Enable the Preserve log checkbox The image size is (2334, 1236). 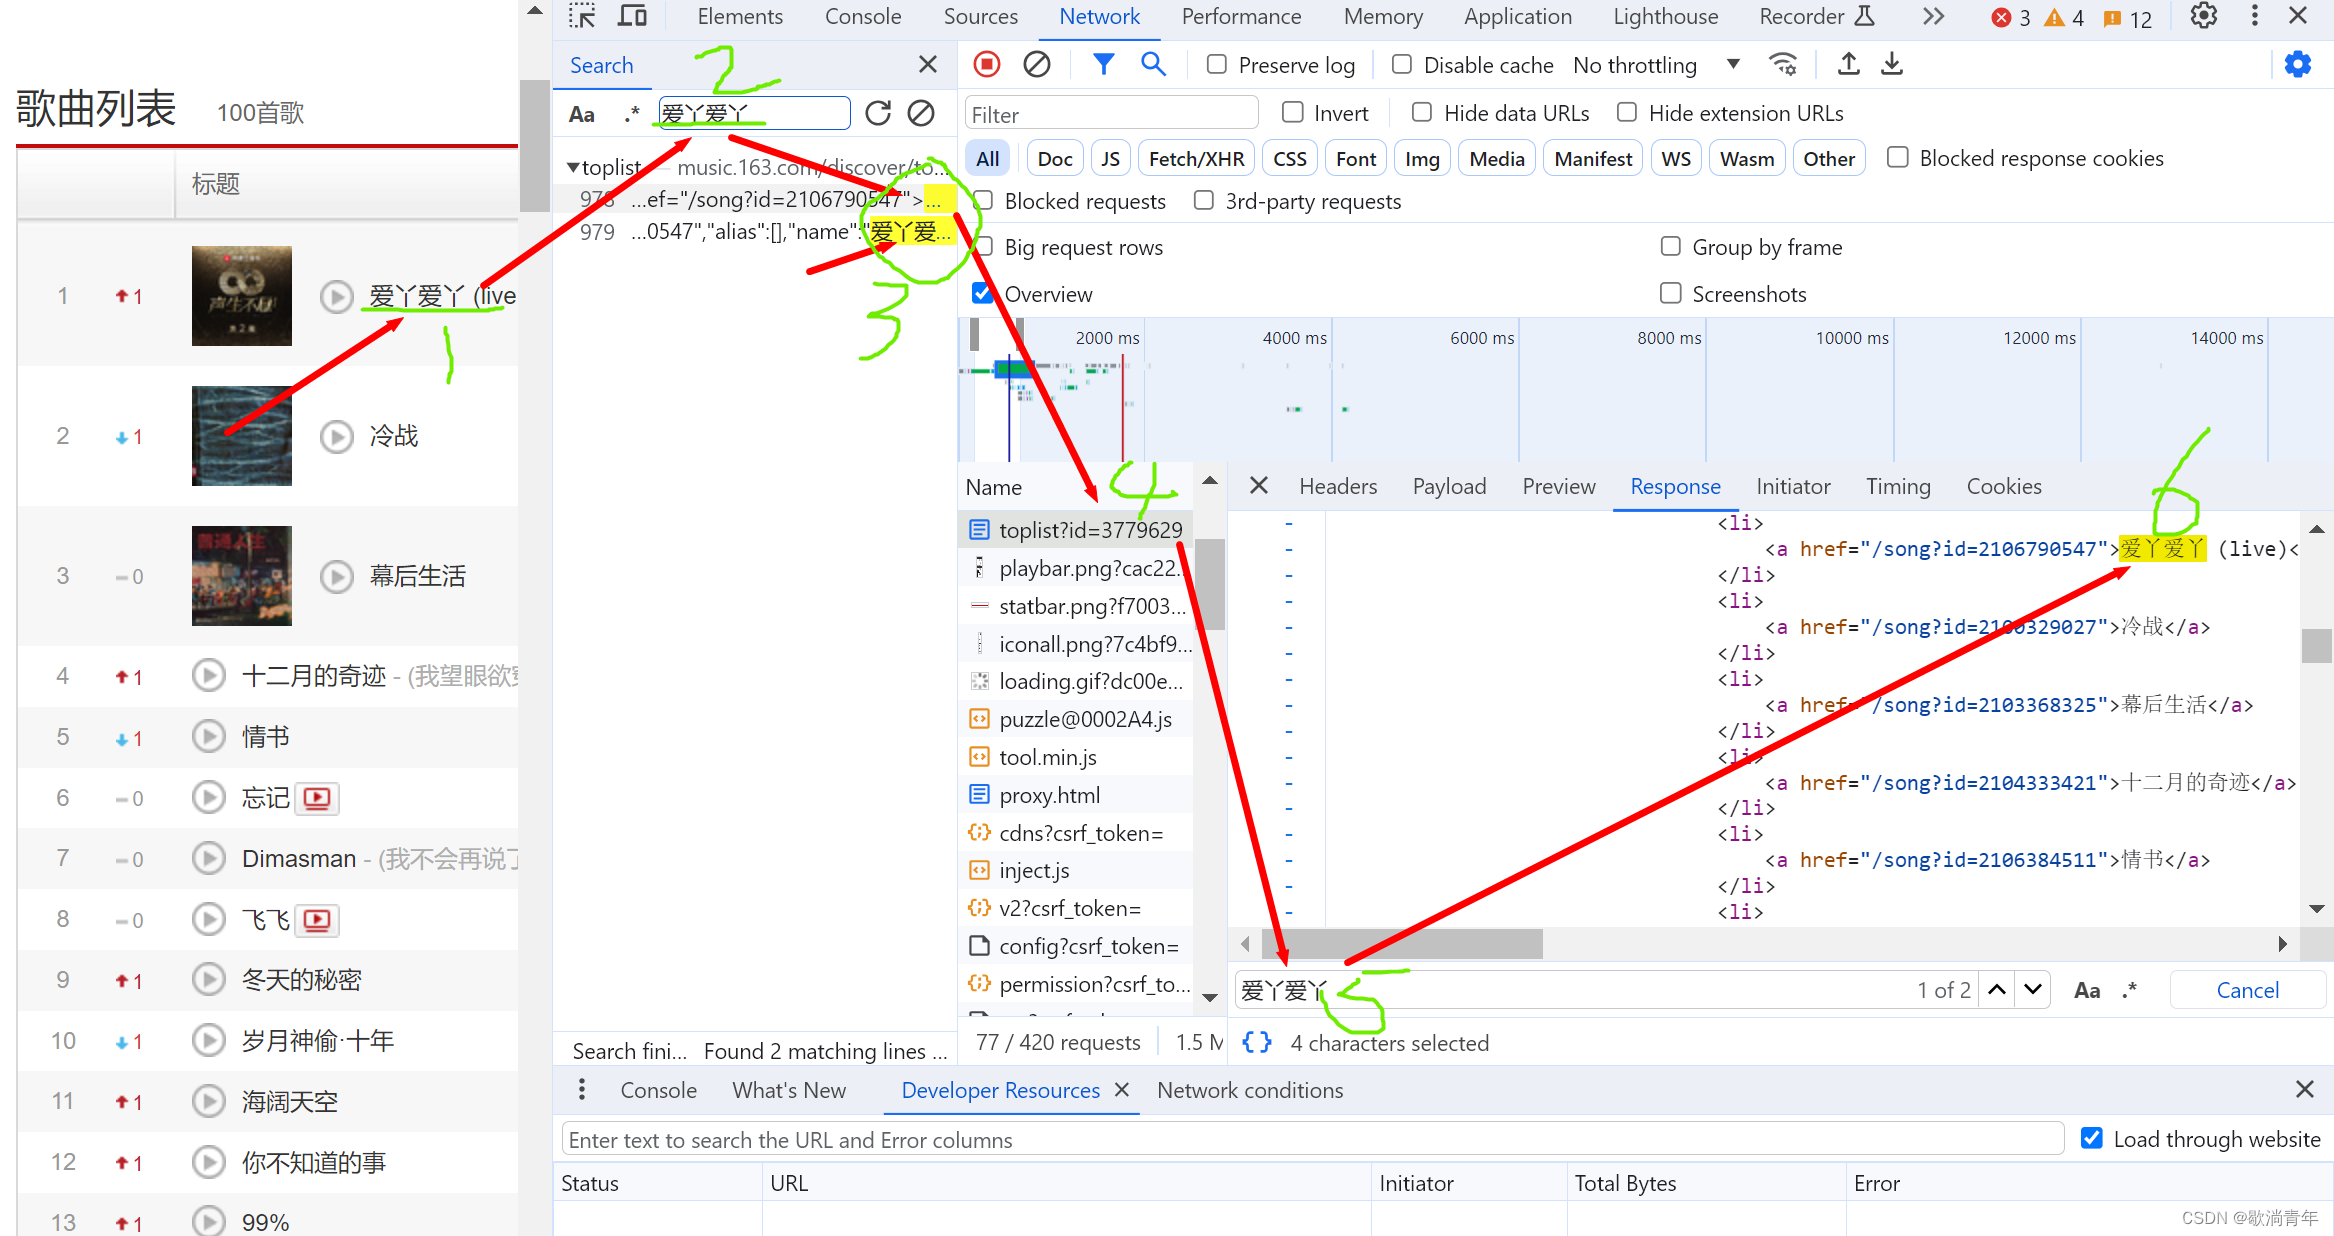tap(1217, 65)
